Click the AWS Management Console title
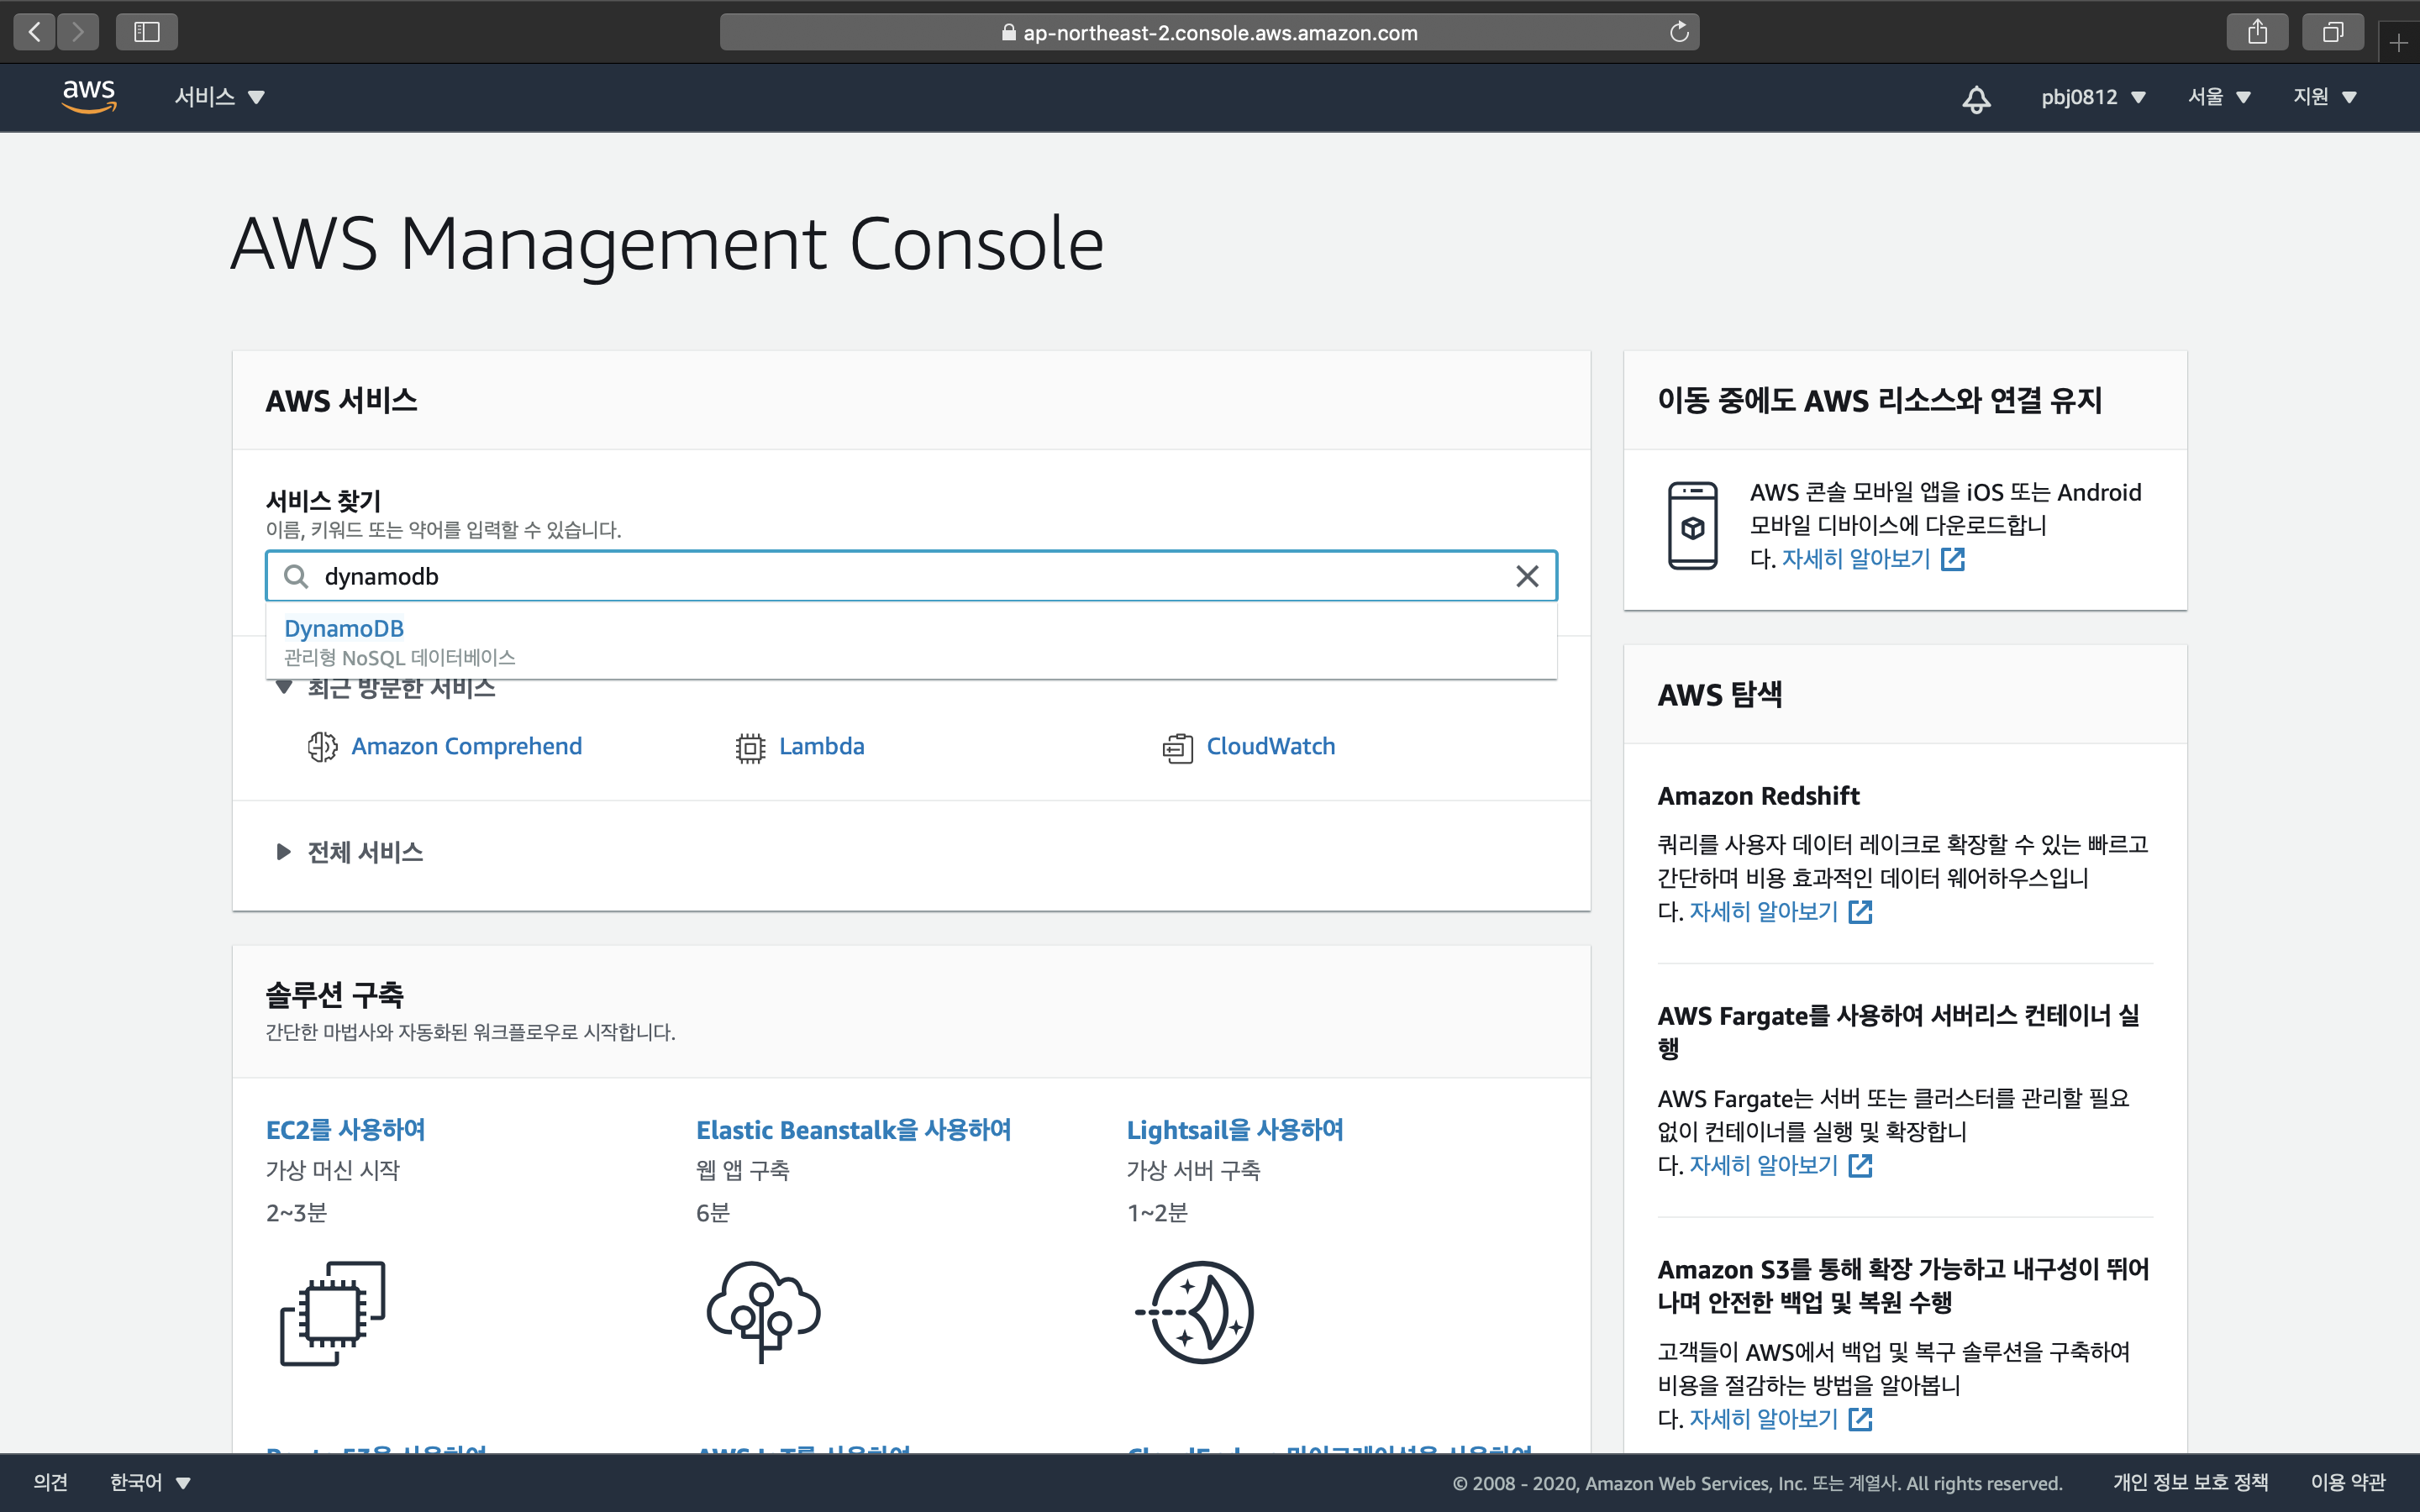Image resolution: width=2420 pixels, height=1512 pixels. tap(667, 244)
